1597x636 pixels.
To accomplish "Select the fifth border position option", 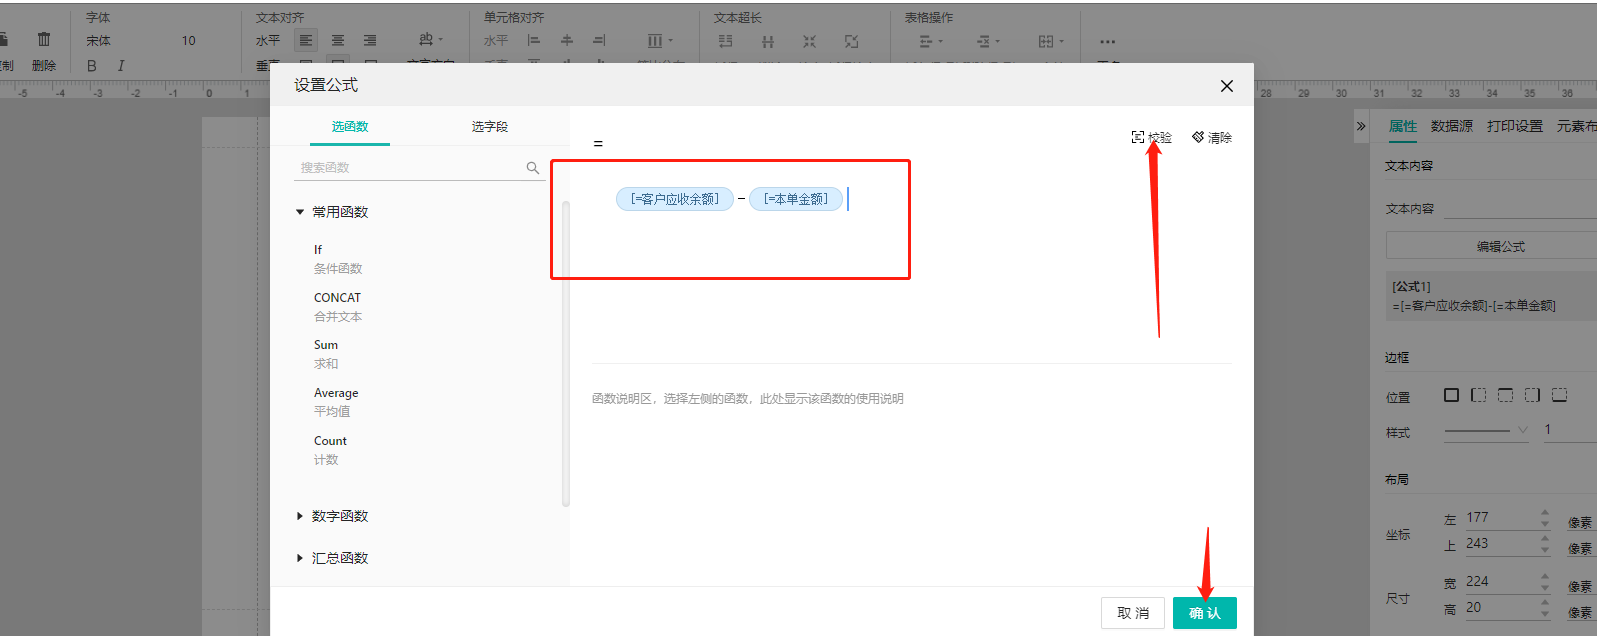I will point(1560,395).
